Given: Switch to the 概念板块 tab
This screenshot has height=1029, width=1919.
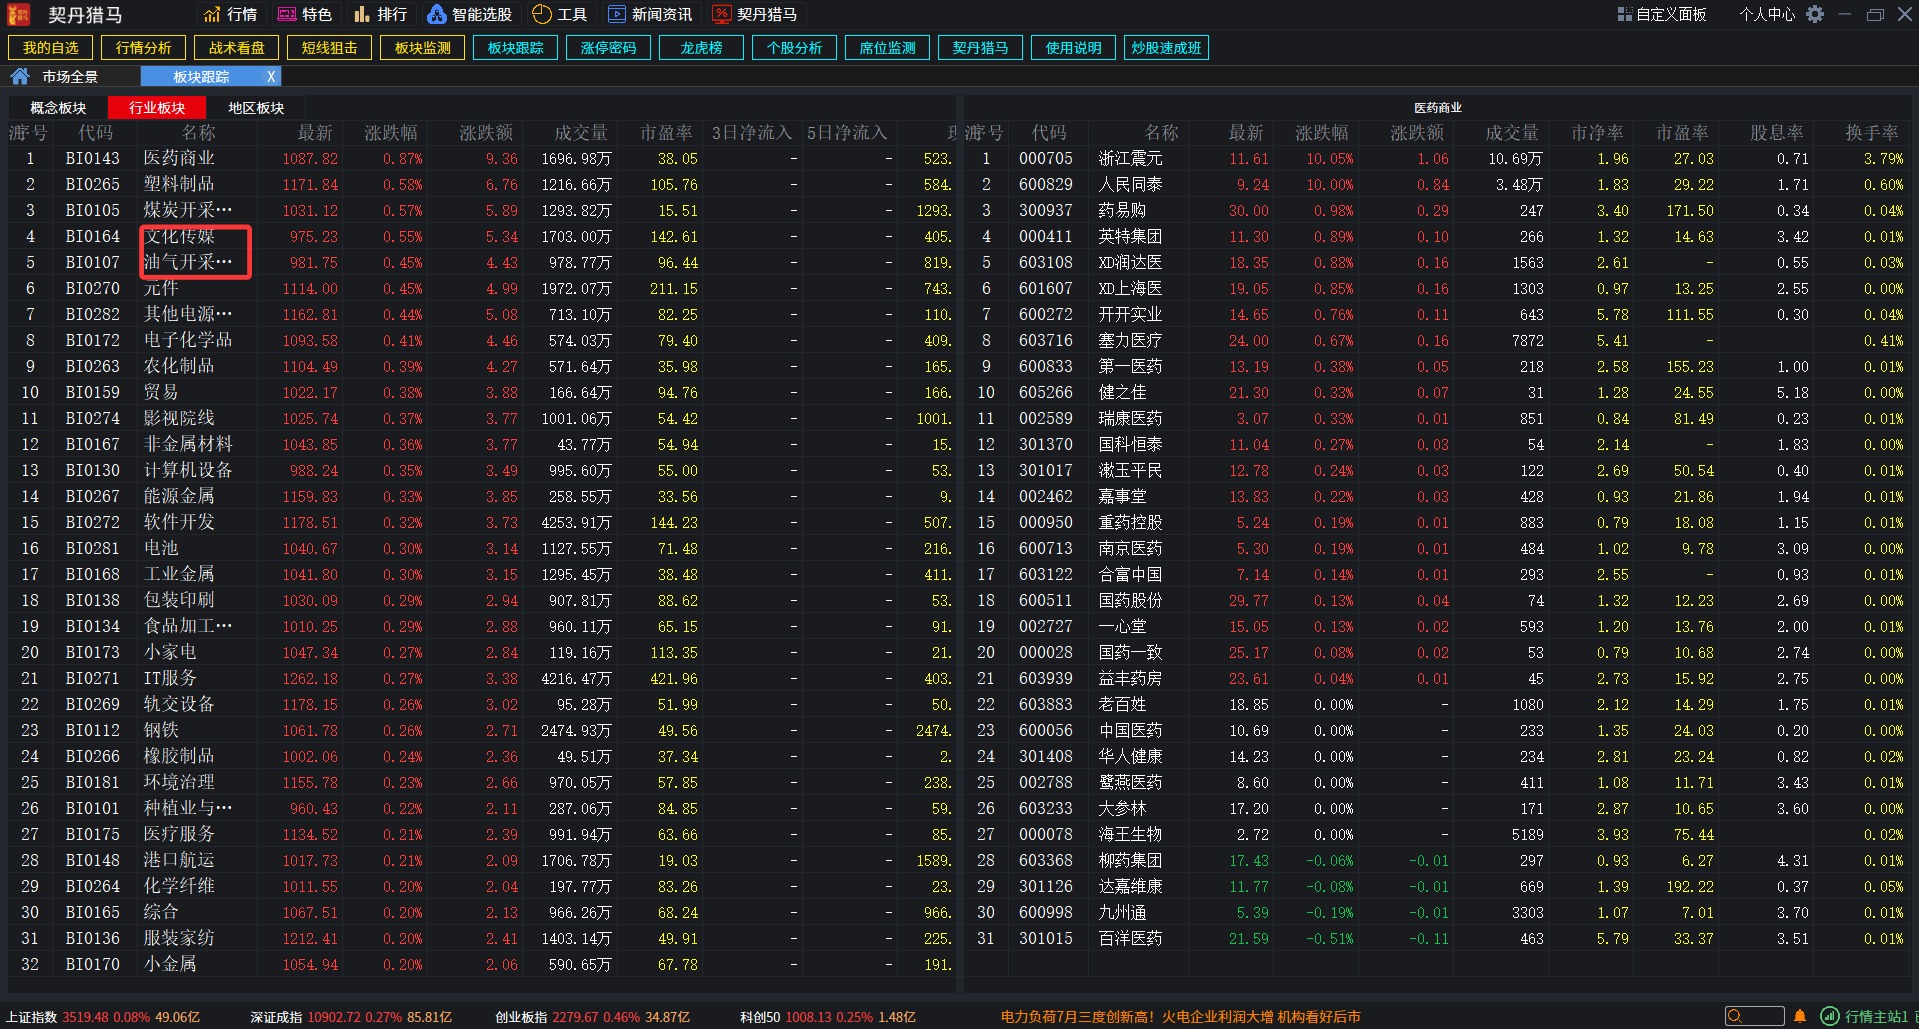Looking at the screenshot, I should point(57,107).
